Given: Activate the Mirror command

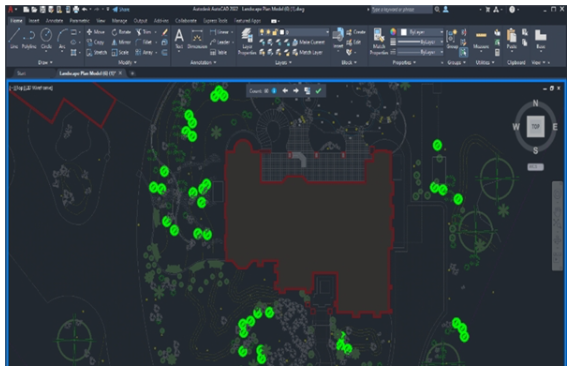Looking at the screenshot, I should coord(121,42).
